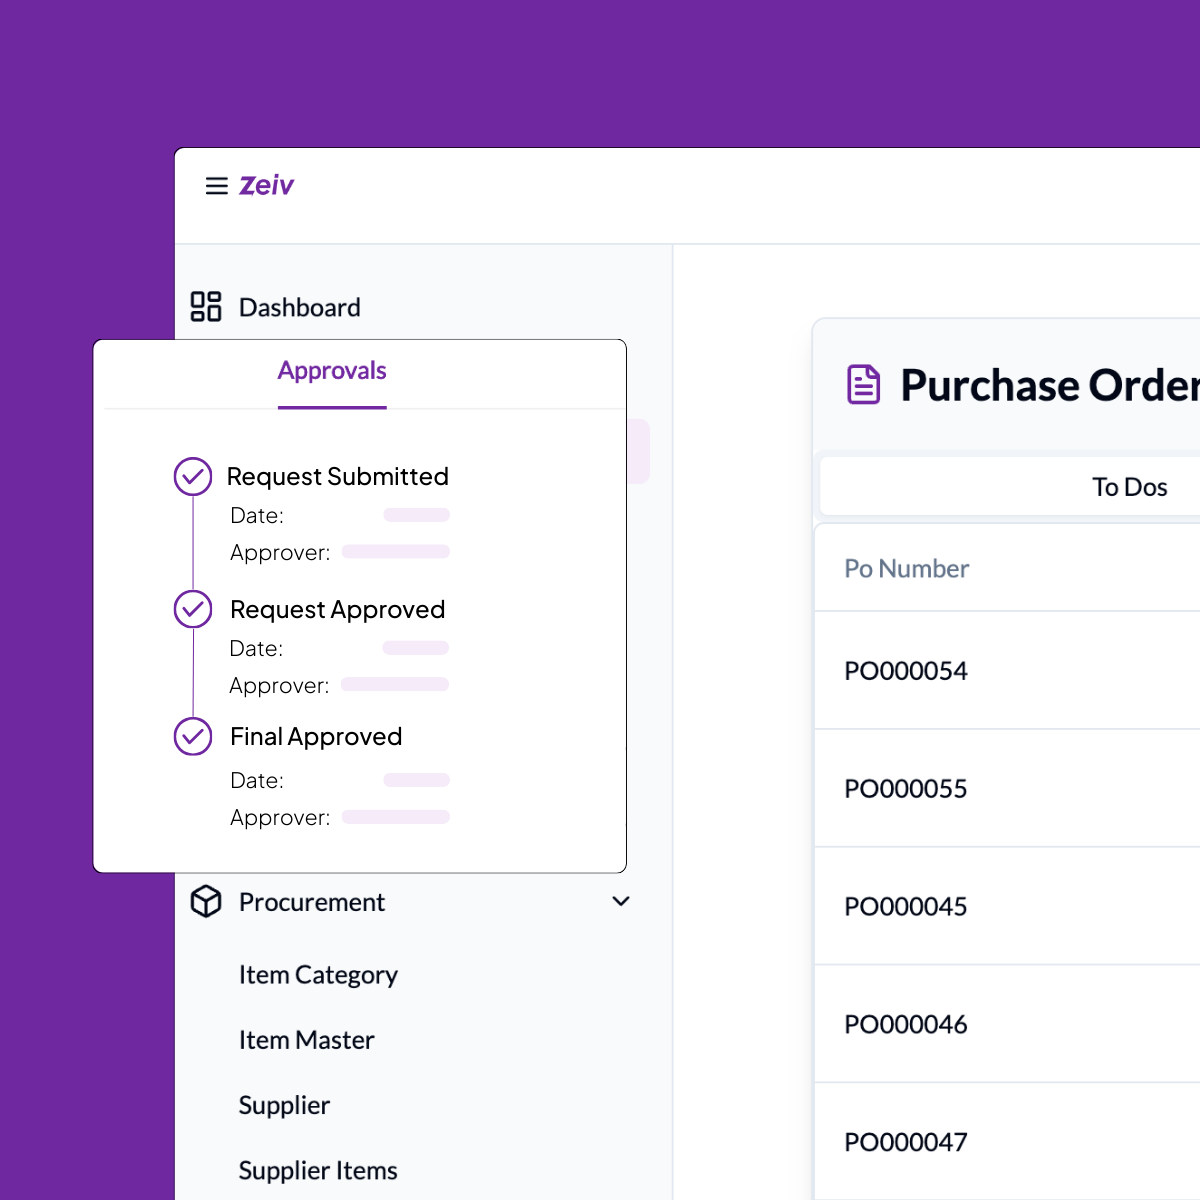Image resolution: width=1200 pixels, height=1200 pixels.
Task: Collapse the Procurement section chevron
Action: [621, 901]
